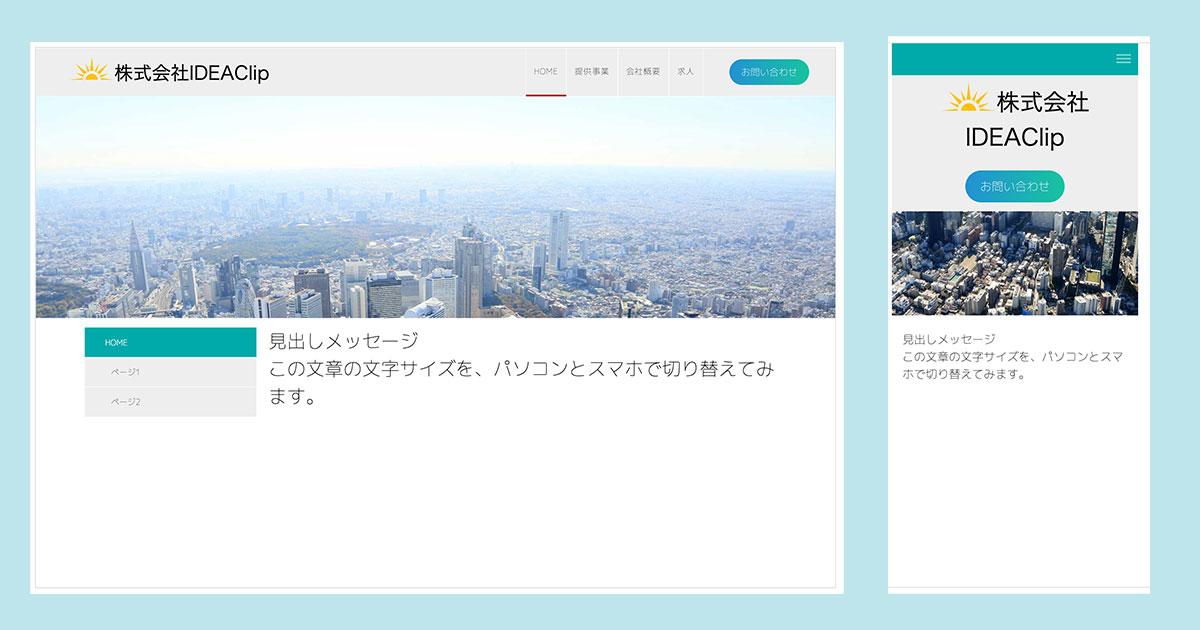Click the desktop paragraph starting この文章の文字サイズを
This screenshot has height=630, width=1200.
[521, 383]
